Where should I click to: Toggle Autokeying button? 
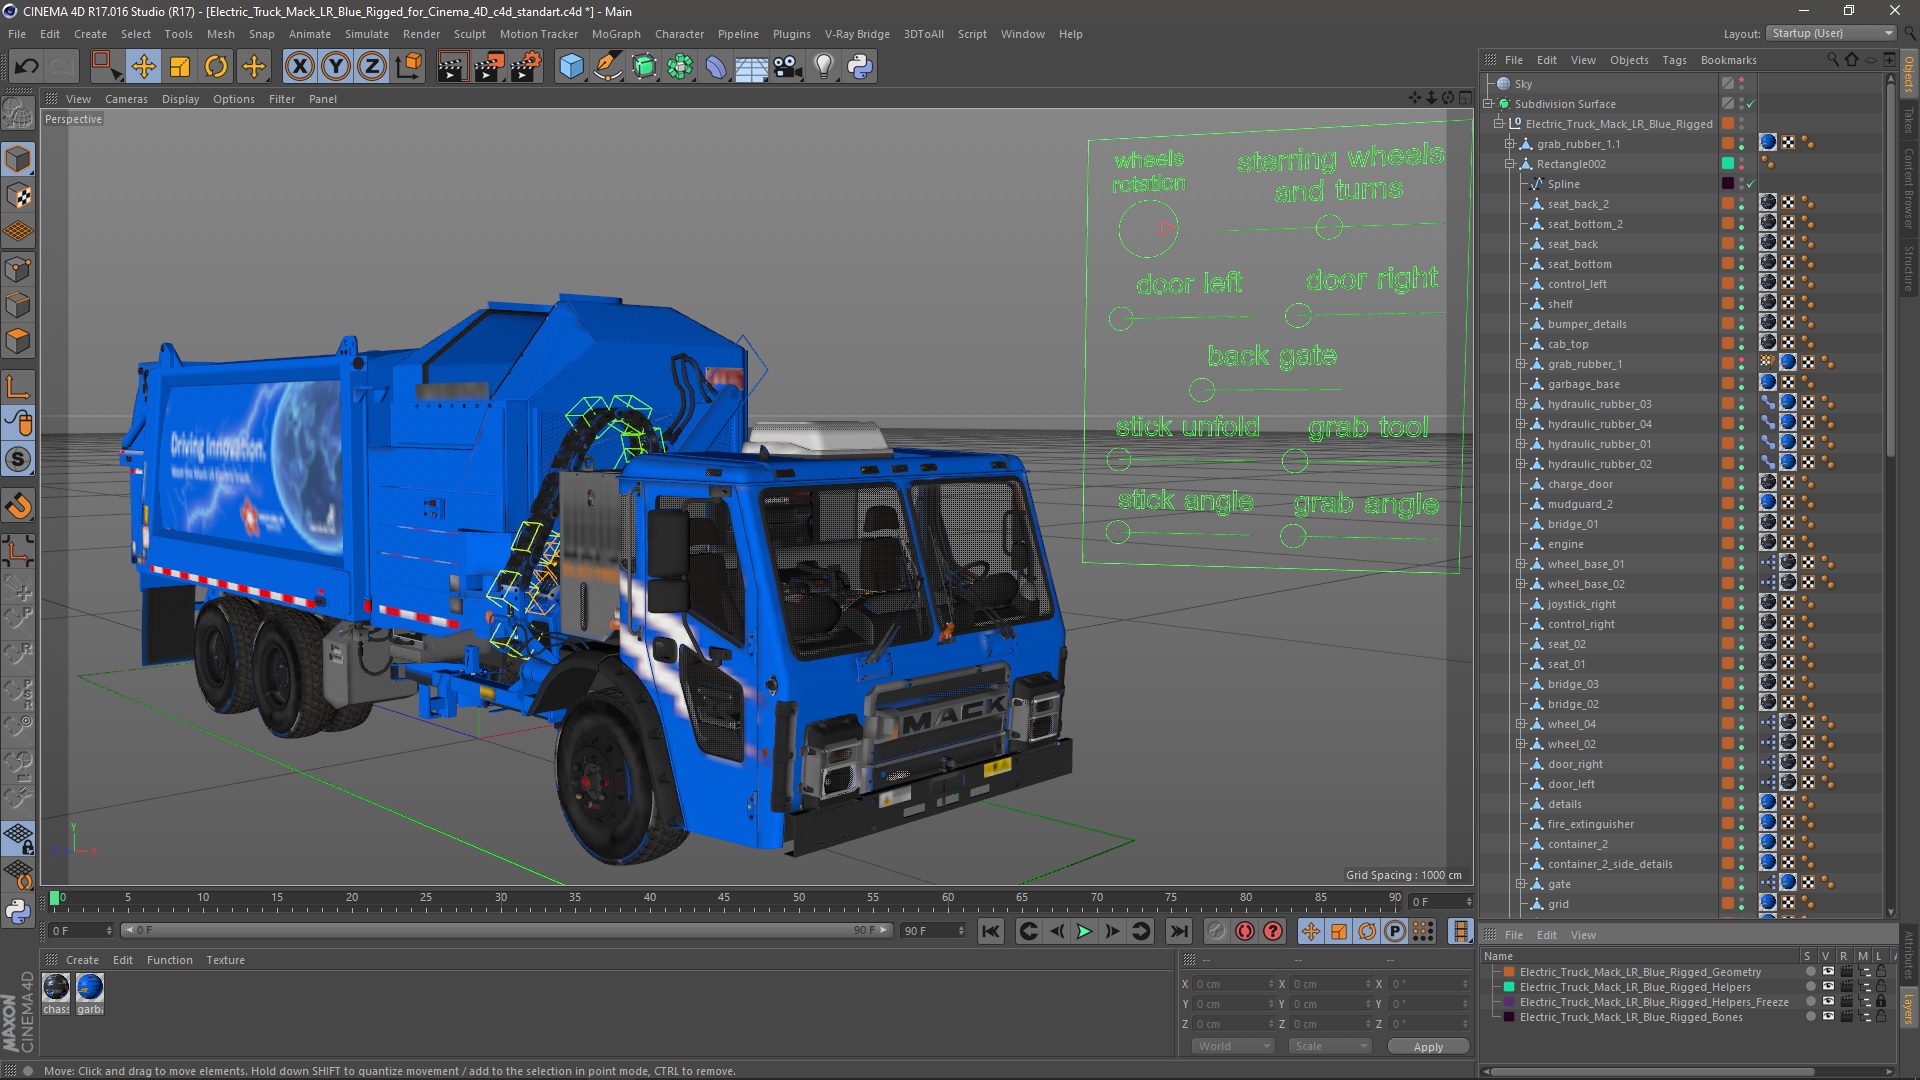[1245, 931]
